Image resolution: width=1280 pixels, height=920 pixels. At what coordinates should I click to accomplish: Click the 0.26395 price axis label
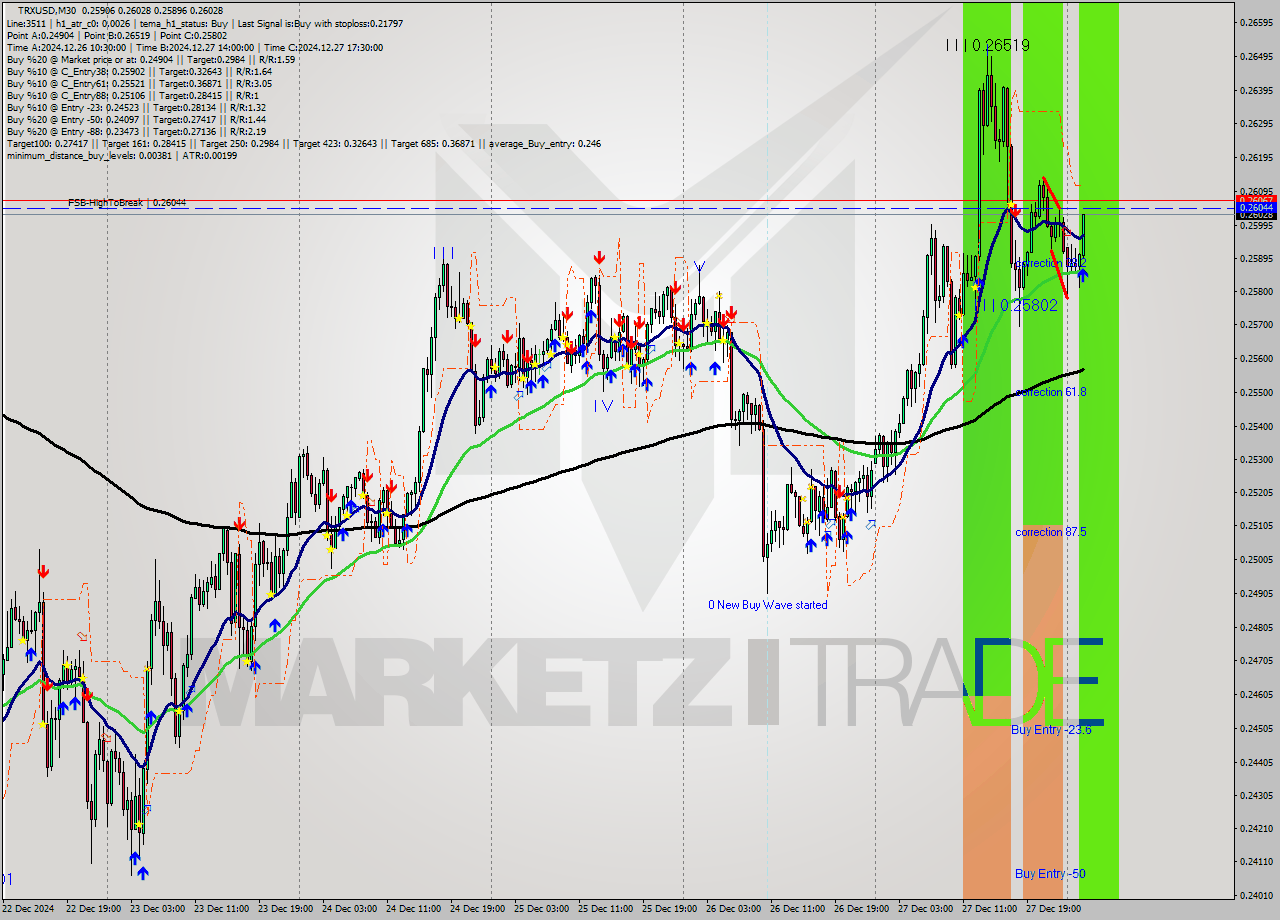(x=1254, y=90)
